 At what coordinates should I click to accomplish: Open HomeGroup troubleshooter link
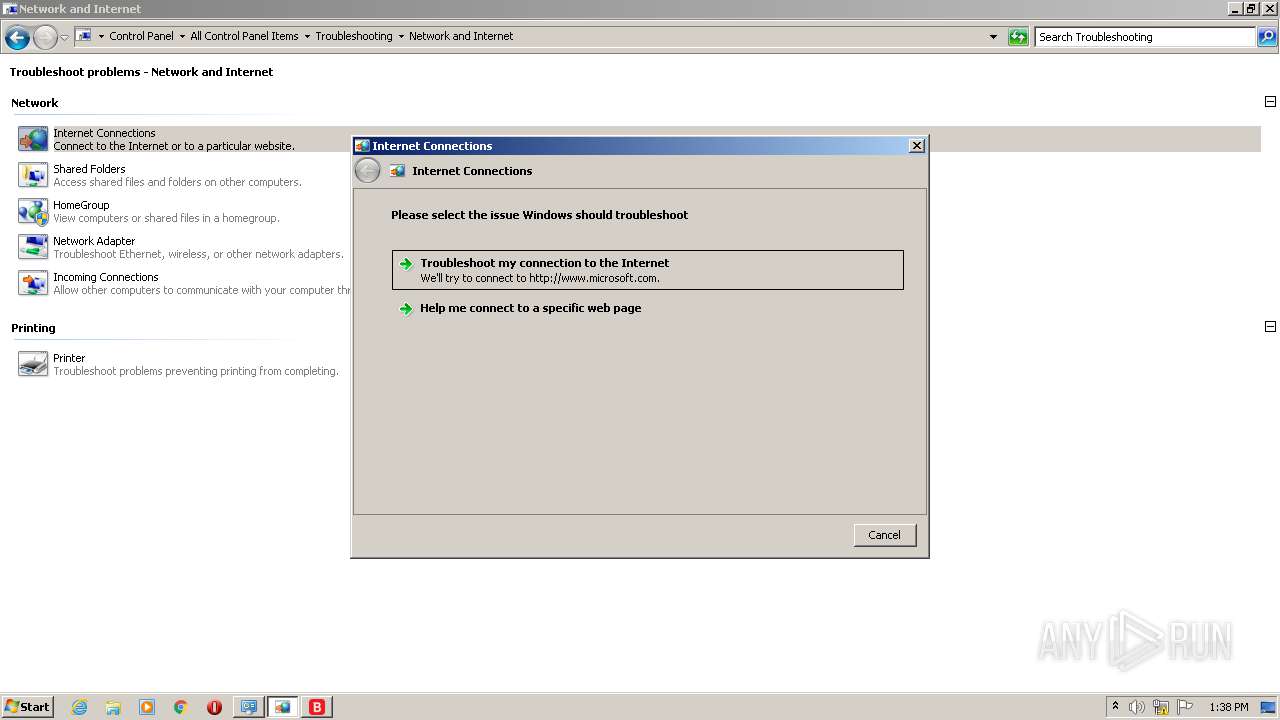pyautogui.click(x=81, y=205)
